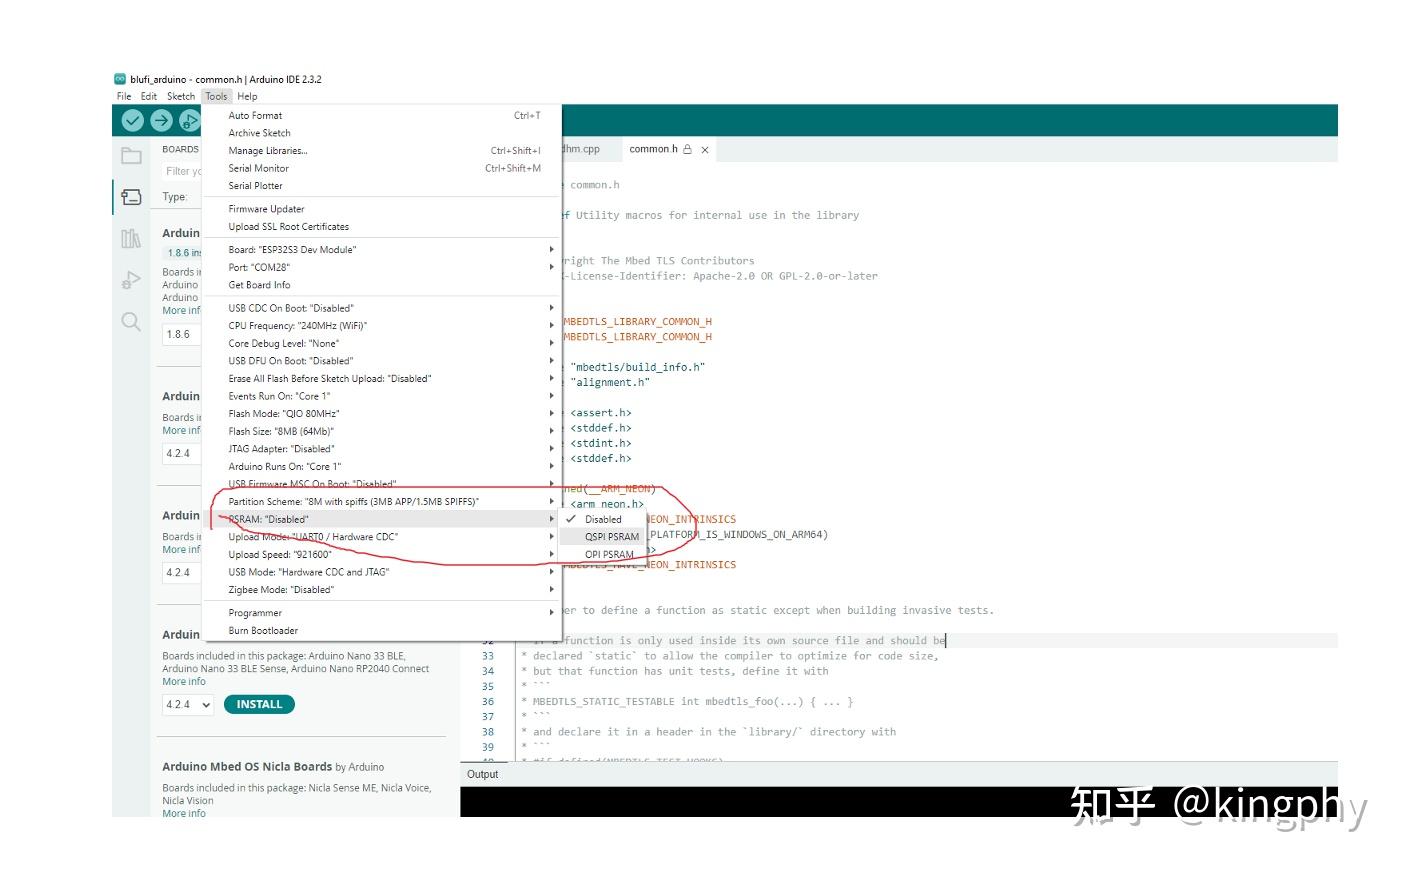Viewport: 1402px width, 870px height.
Task: Open More info link under Nicla Vision
Action: click(x=184, y=813)
